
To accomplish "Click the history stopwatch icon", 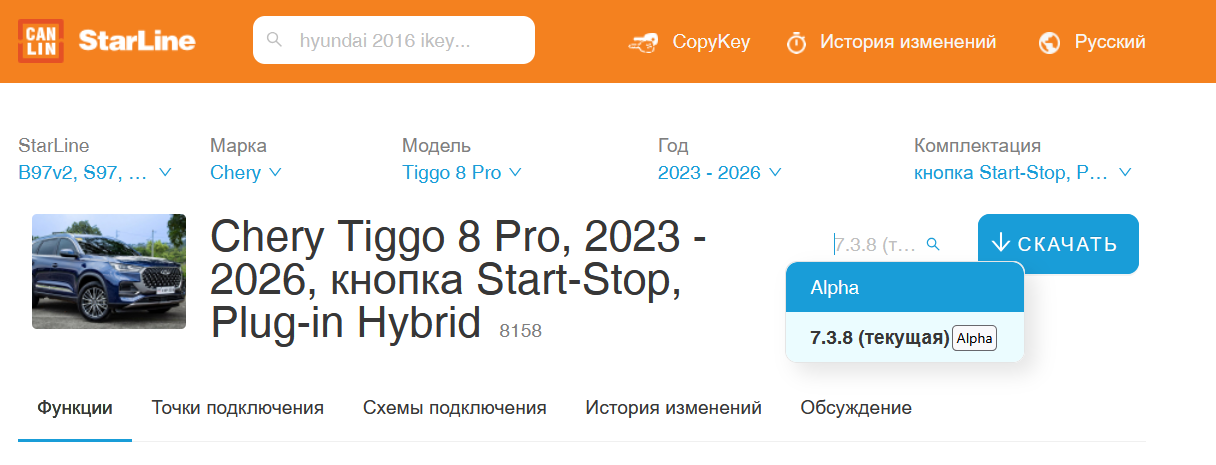I will click(796, 42).
